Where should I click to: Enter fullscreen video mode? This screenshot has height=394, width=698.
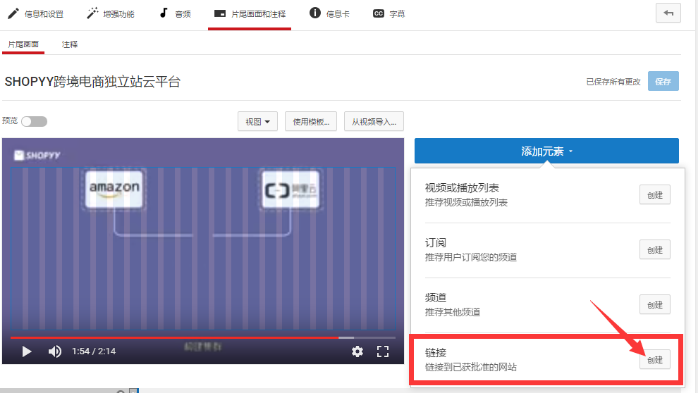pyautogui.click(x=383, y=352)
